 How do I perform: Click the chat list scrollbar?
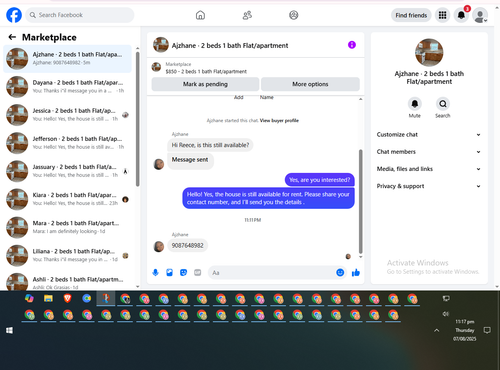pyautogui.click(x=138, y=119)
